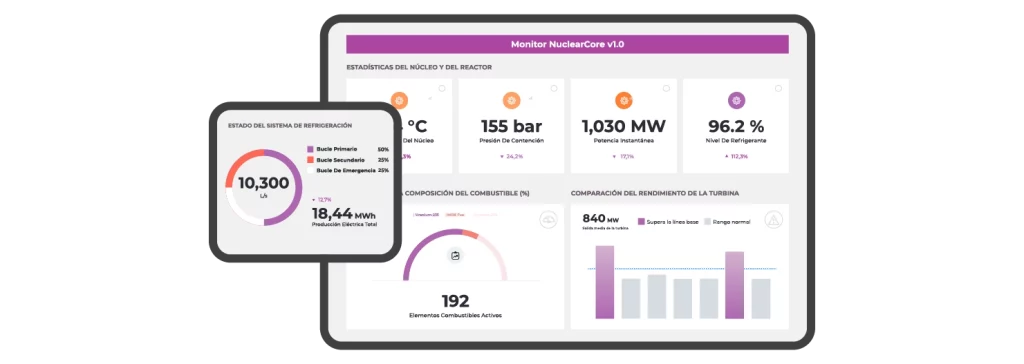Image resolution: width=1024 pixels, height=364 pixels.
Task: Click the second purple turbine bar
Action: coord(735,285)
